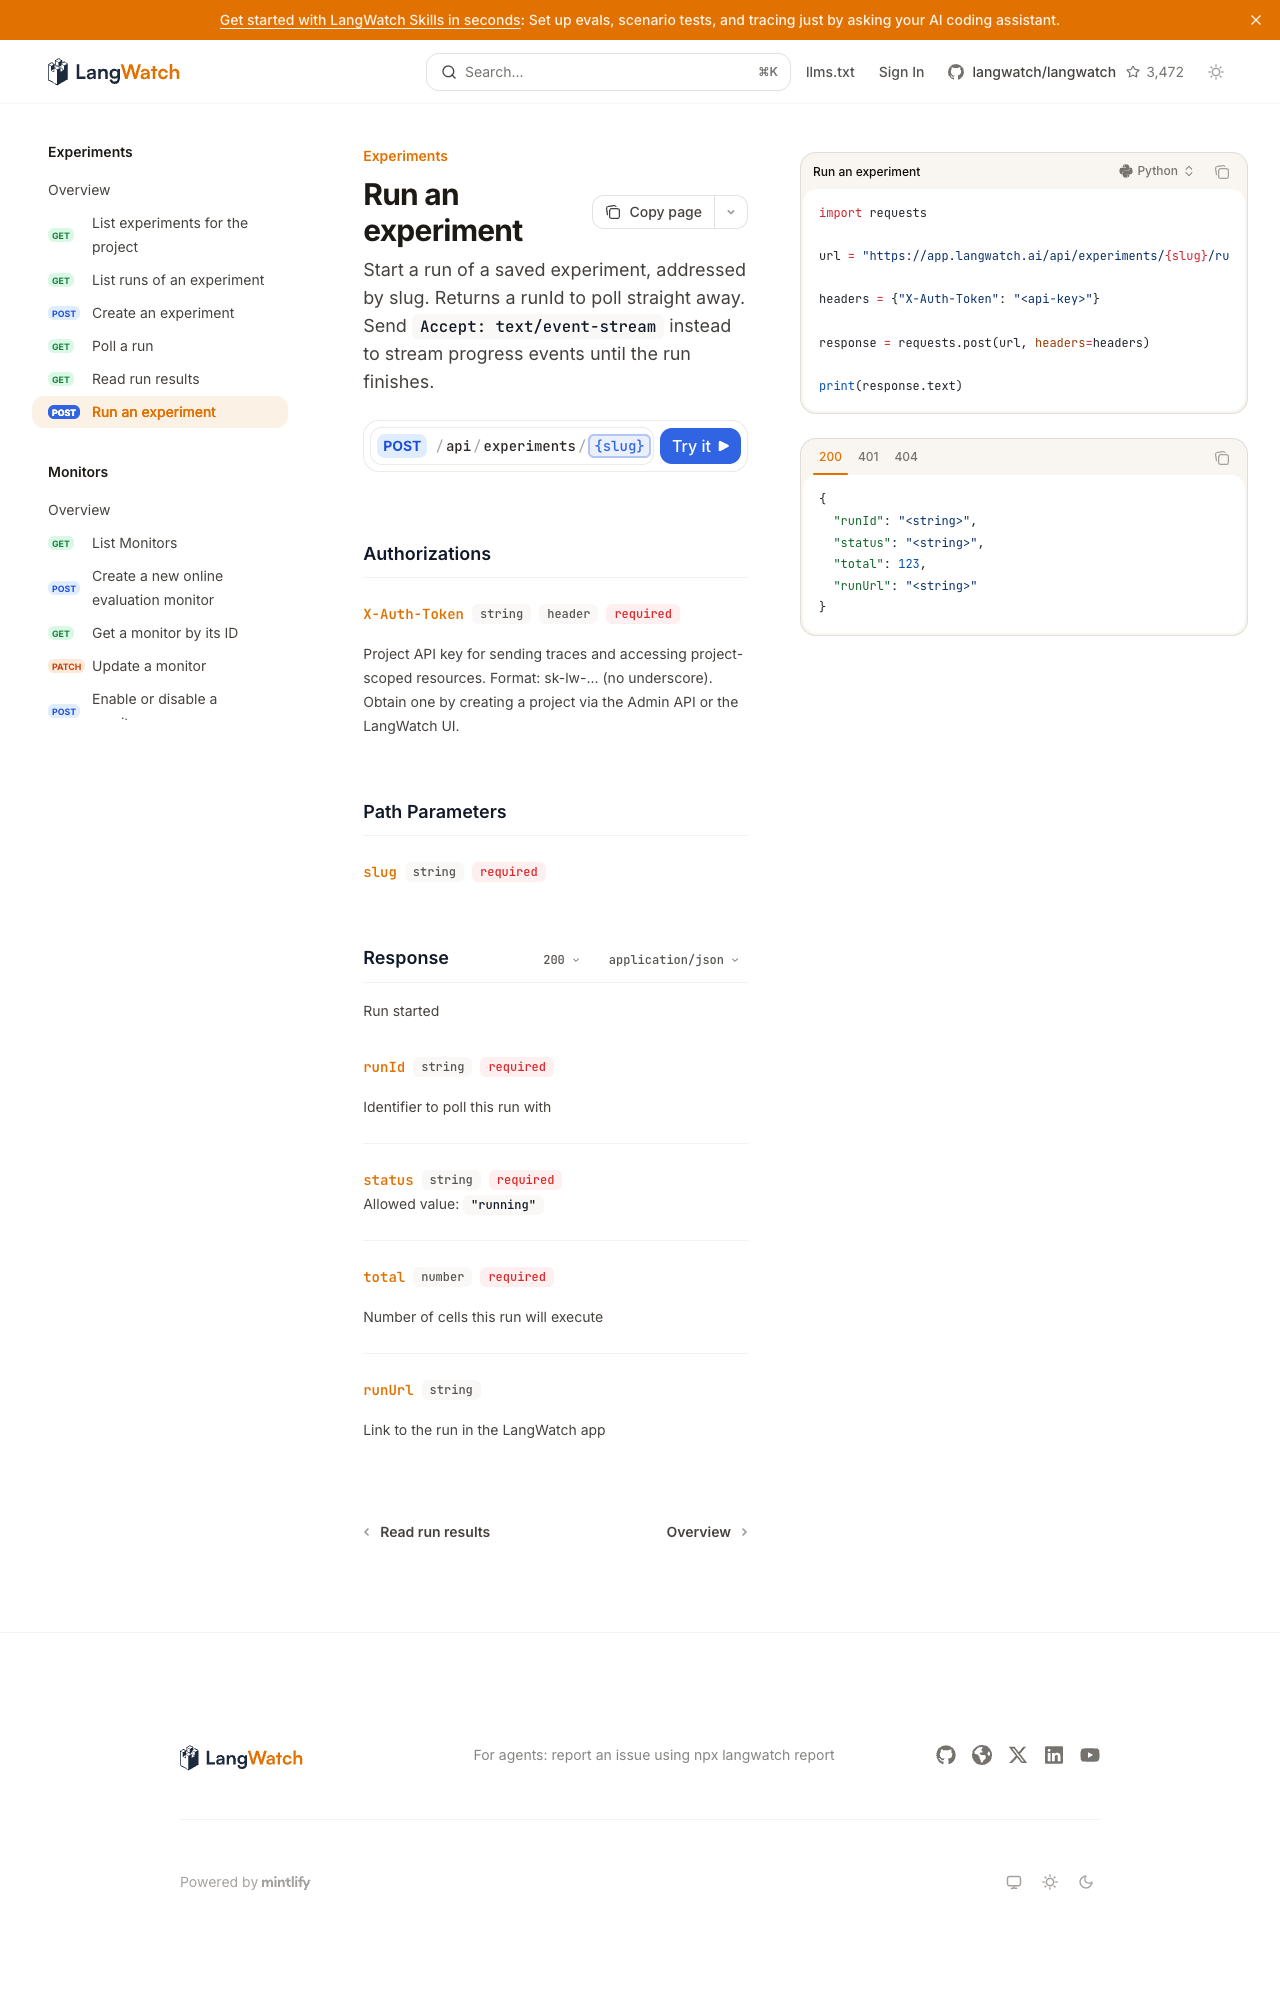Open the LangWatch logo in the header

tap(114, 72)
